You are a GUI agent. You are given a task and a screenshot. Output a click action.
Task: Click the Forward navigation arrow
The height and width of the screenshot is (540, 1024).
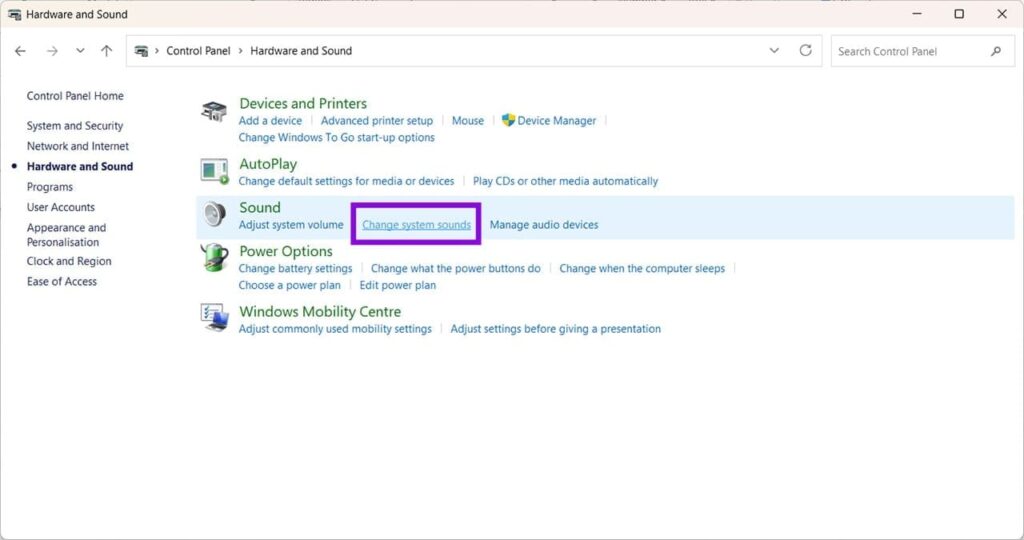(x=52, y=51)
